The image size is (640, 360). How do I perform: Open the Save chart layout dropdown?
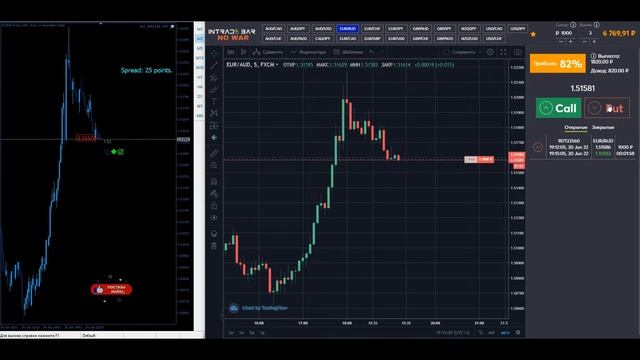point(462,52)
